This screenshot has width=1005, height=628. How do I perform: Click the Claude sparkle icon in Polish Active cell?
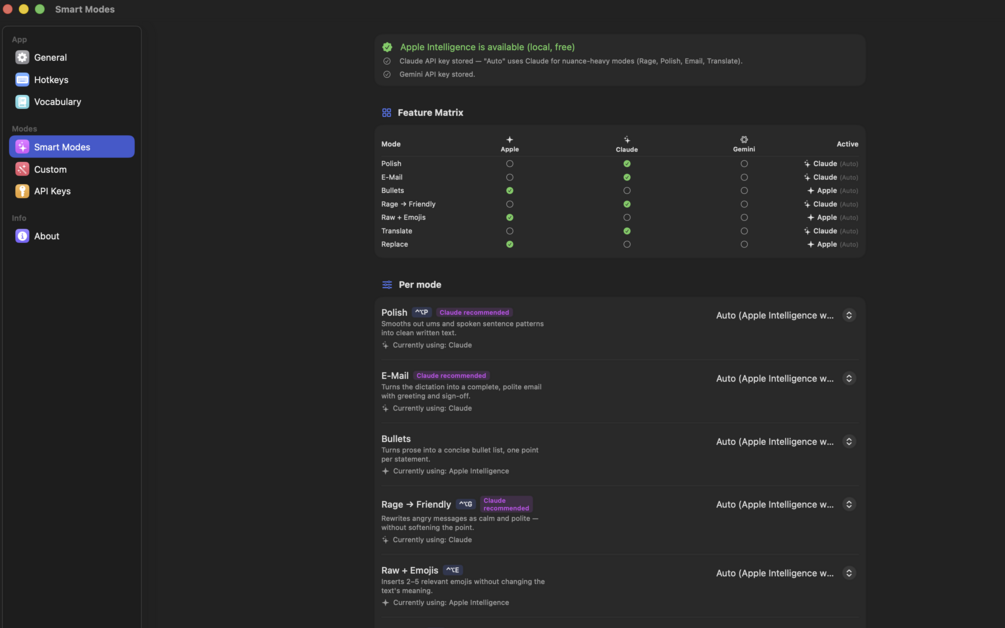pos(807,164)
